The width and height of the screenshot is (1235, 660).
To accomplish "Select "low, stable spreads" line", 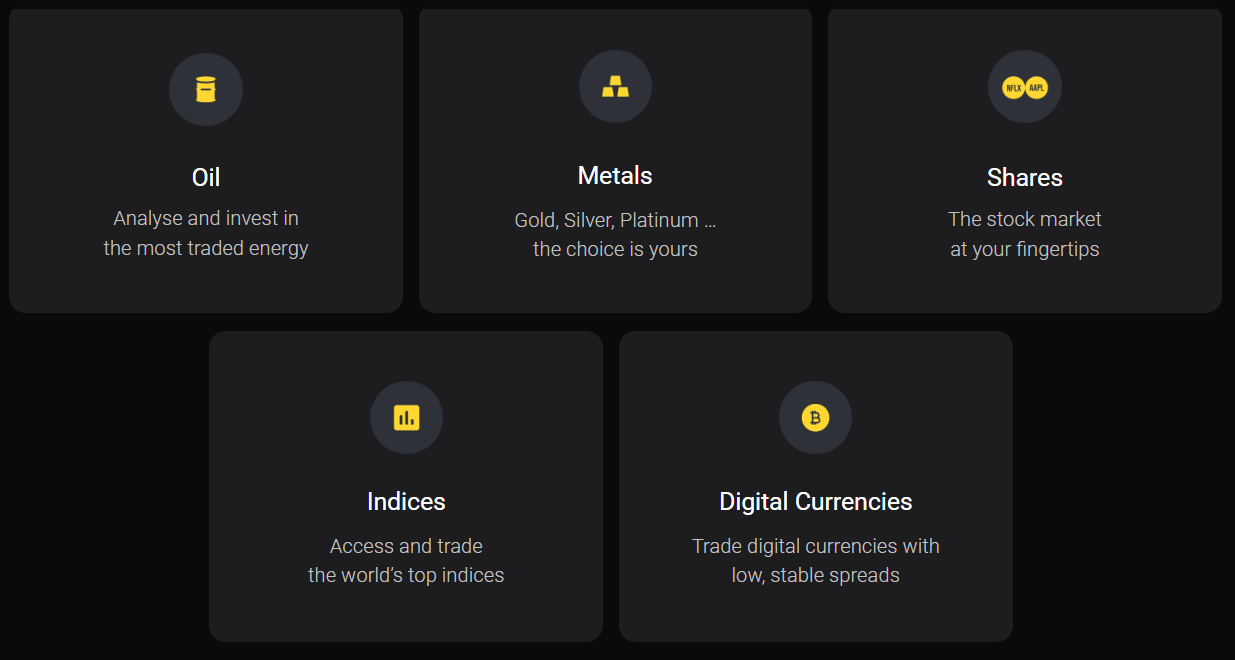I will pyautogui.click(x=816, y=575).
